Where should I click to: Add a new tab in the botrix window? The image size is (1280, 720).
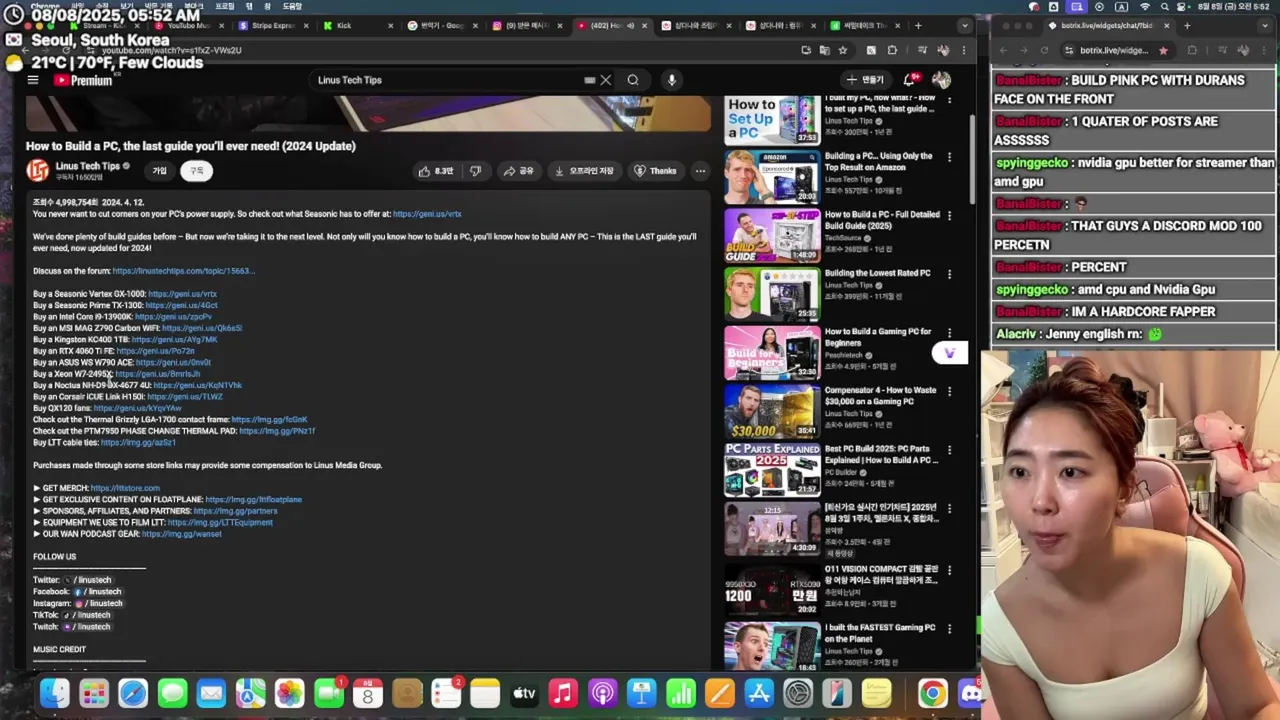coord(1187,25)
